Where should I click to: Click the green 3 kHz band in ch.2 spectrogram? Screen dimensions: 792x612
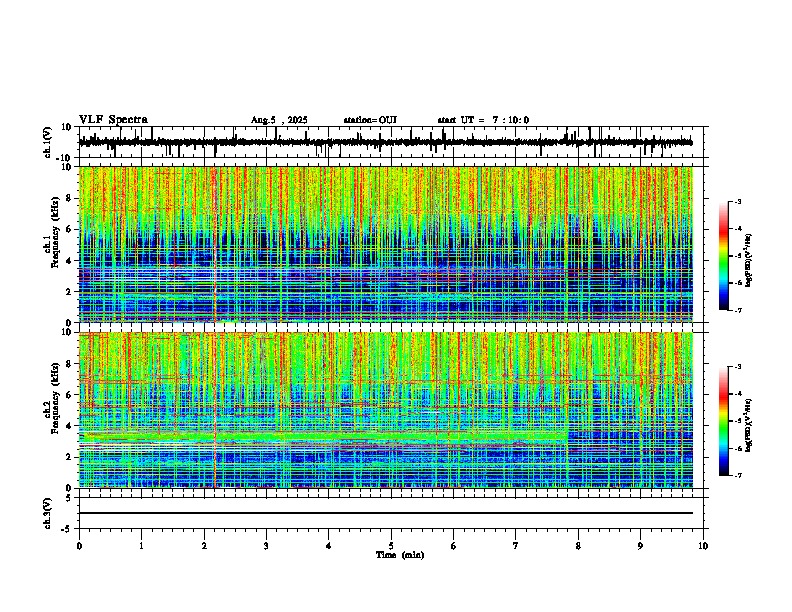tap(323, 436)
